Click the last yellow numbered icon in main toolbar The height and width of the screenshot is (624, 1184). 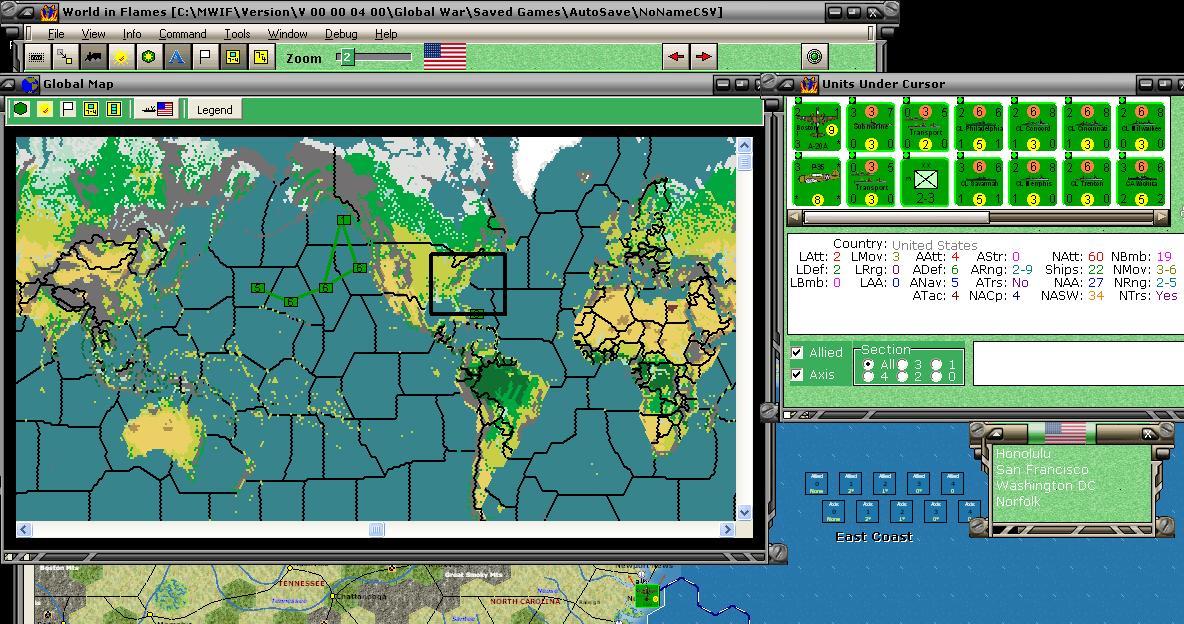coord(261,57)
